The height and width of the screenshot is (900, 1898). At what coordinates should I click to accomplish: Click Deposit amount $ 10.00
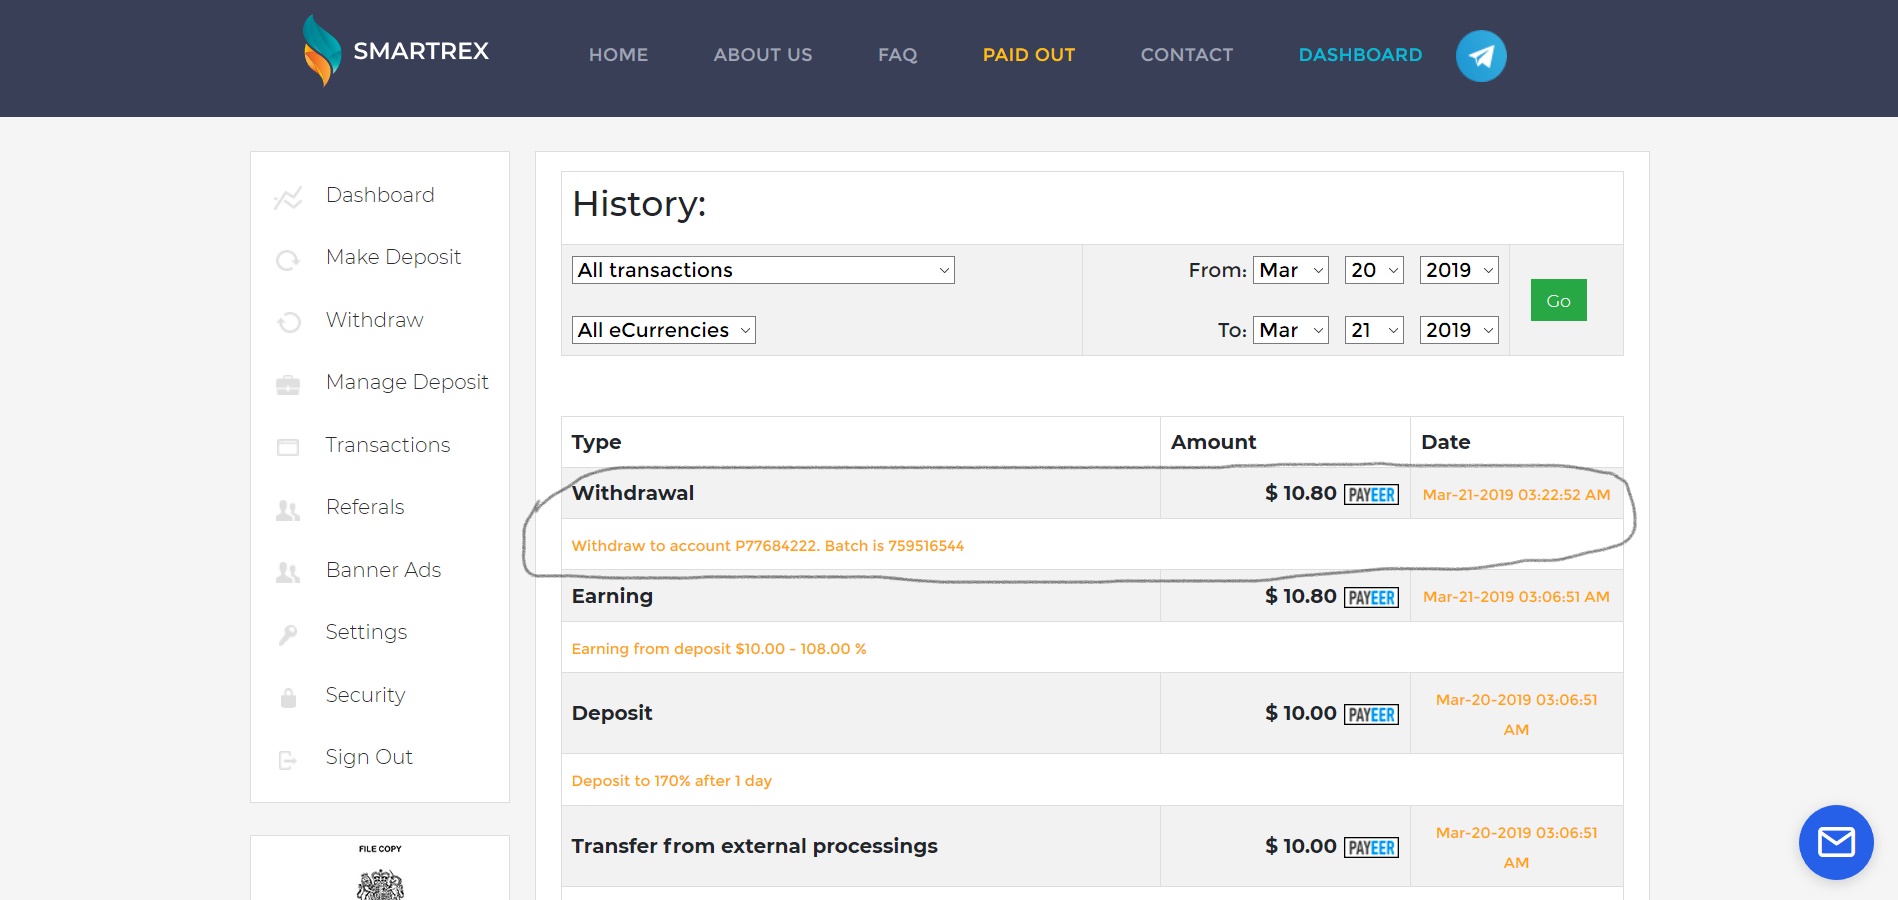coord(1300,713)
